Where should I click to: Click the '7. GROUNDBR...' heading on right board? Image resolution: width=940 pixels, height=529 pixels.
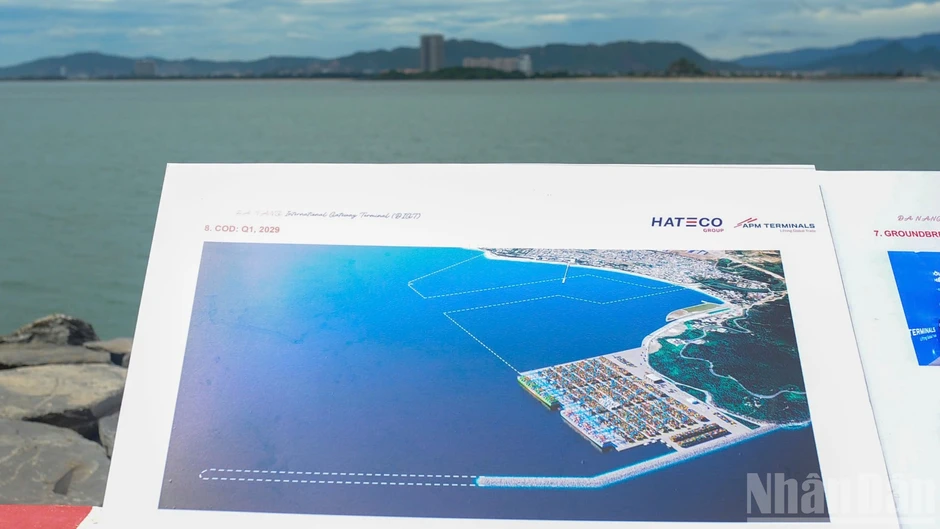tap(906, 234)
